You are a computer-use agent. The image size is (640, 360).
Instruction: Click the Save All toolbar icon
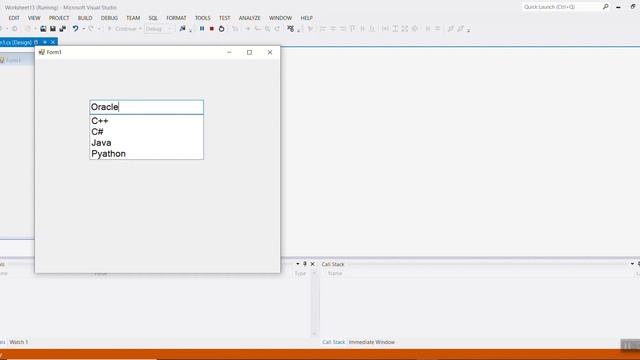click(x=62, y=29)
